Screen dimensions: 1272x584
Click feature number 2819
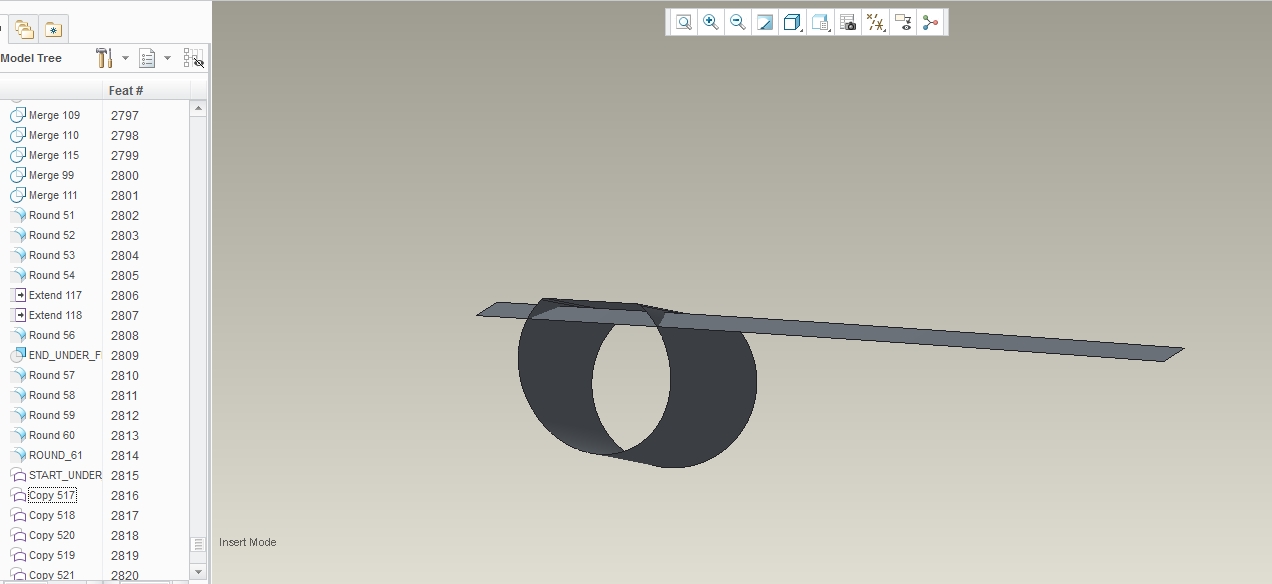point(125,555)
